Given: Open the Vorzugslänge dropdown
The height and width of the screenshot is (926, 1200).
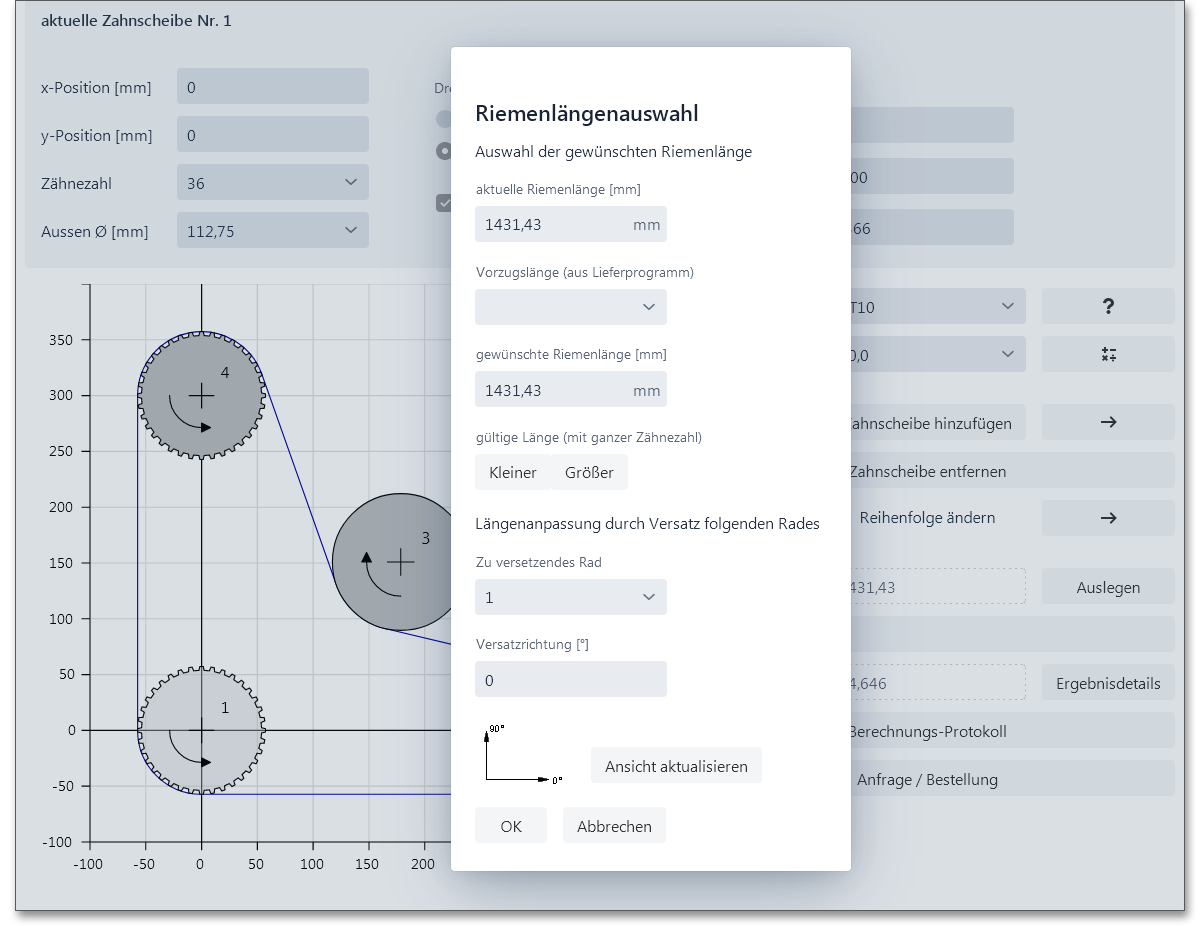Looking at the screenshot, I should [x=571, y=307].
